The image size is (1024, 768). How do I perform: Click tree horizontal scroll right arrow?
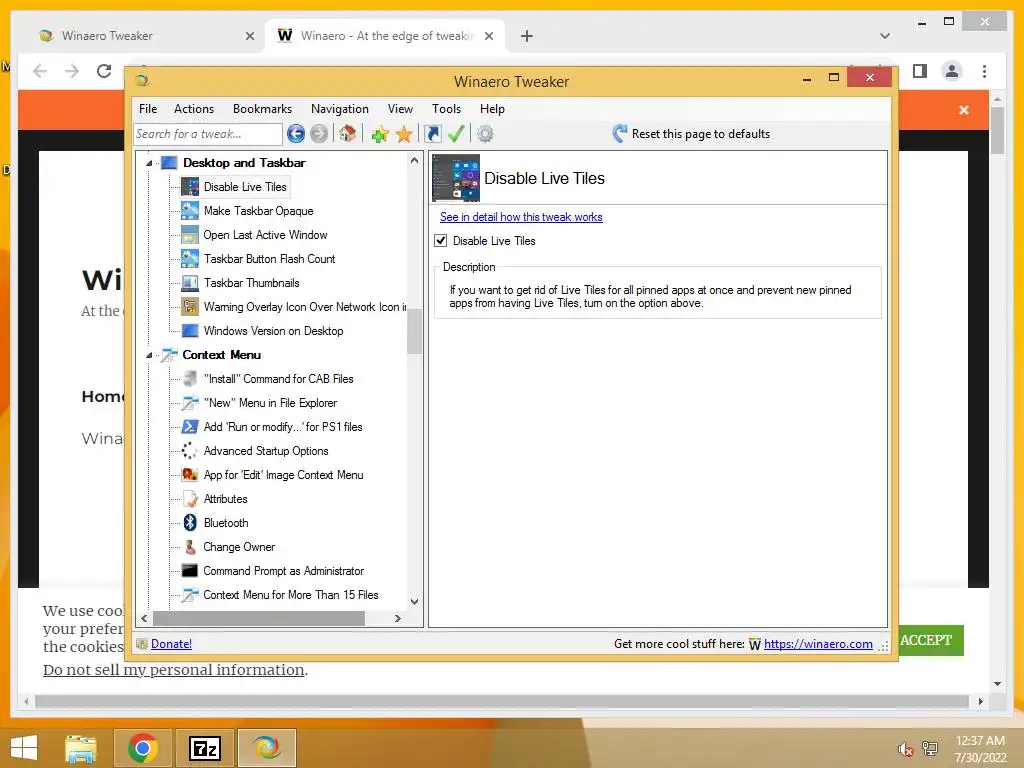click(398, 618)
